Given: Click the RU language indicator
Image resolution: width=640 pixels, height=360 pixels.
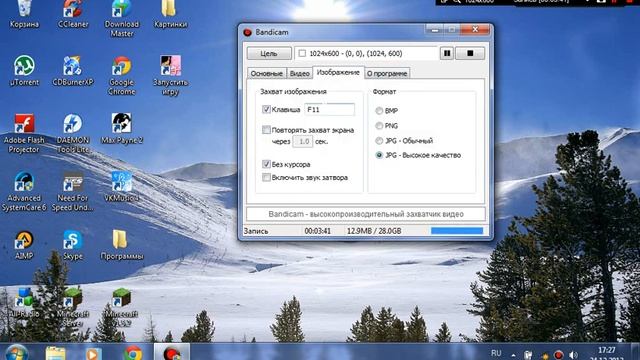Looking at the screenshot, I should pos(496,353).
